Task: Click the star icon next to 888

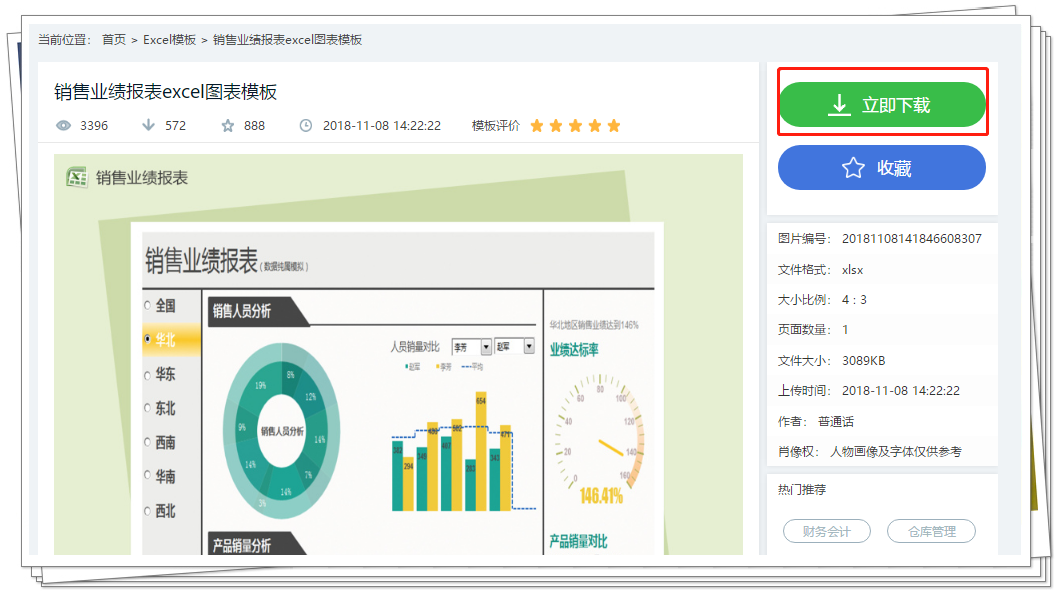Action: coord(227,124)
